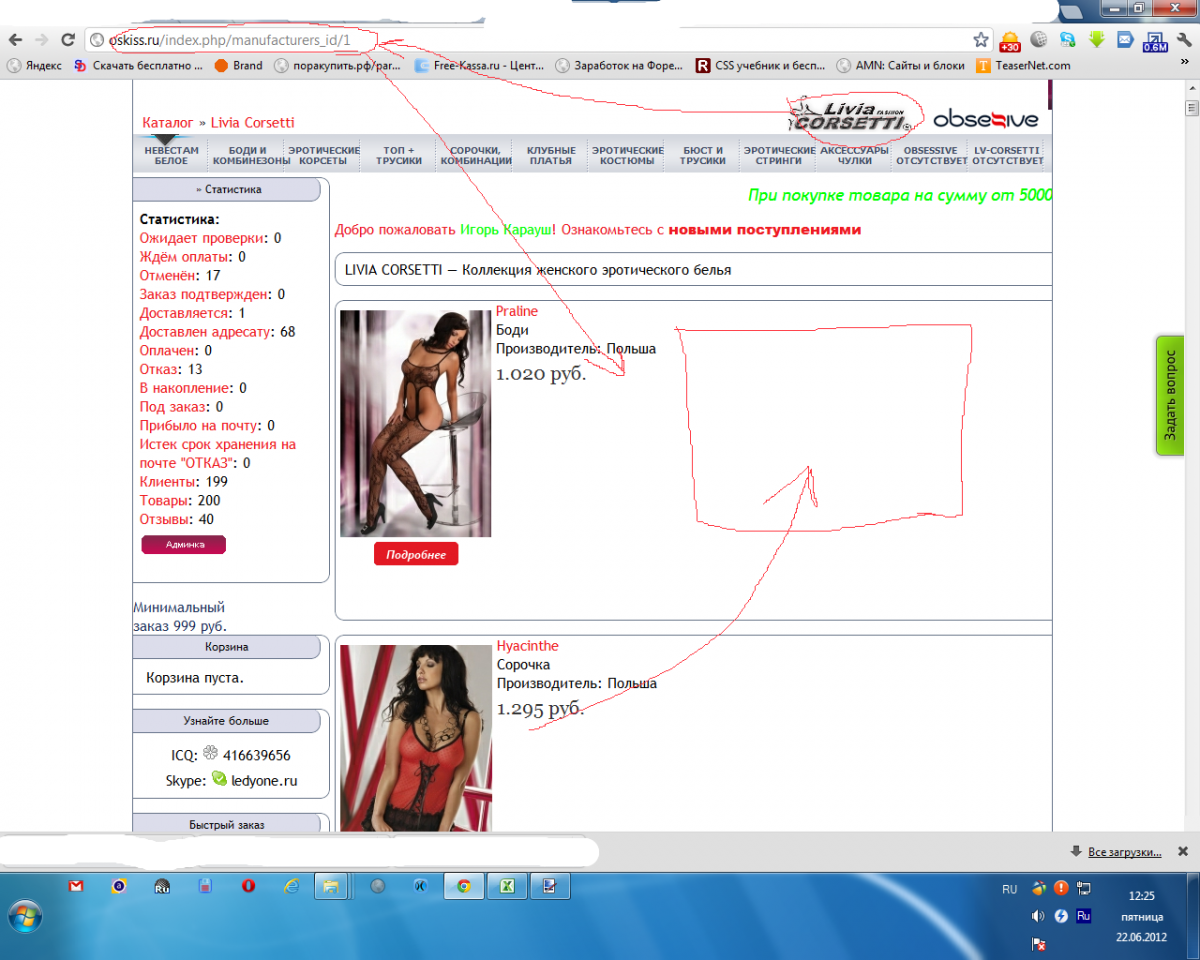Screen dimensions: 1200x960
Task: Click Отменён statistic link
Action: click(x=168, y=275)
